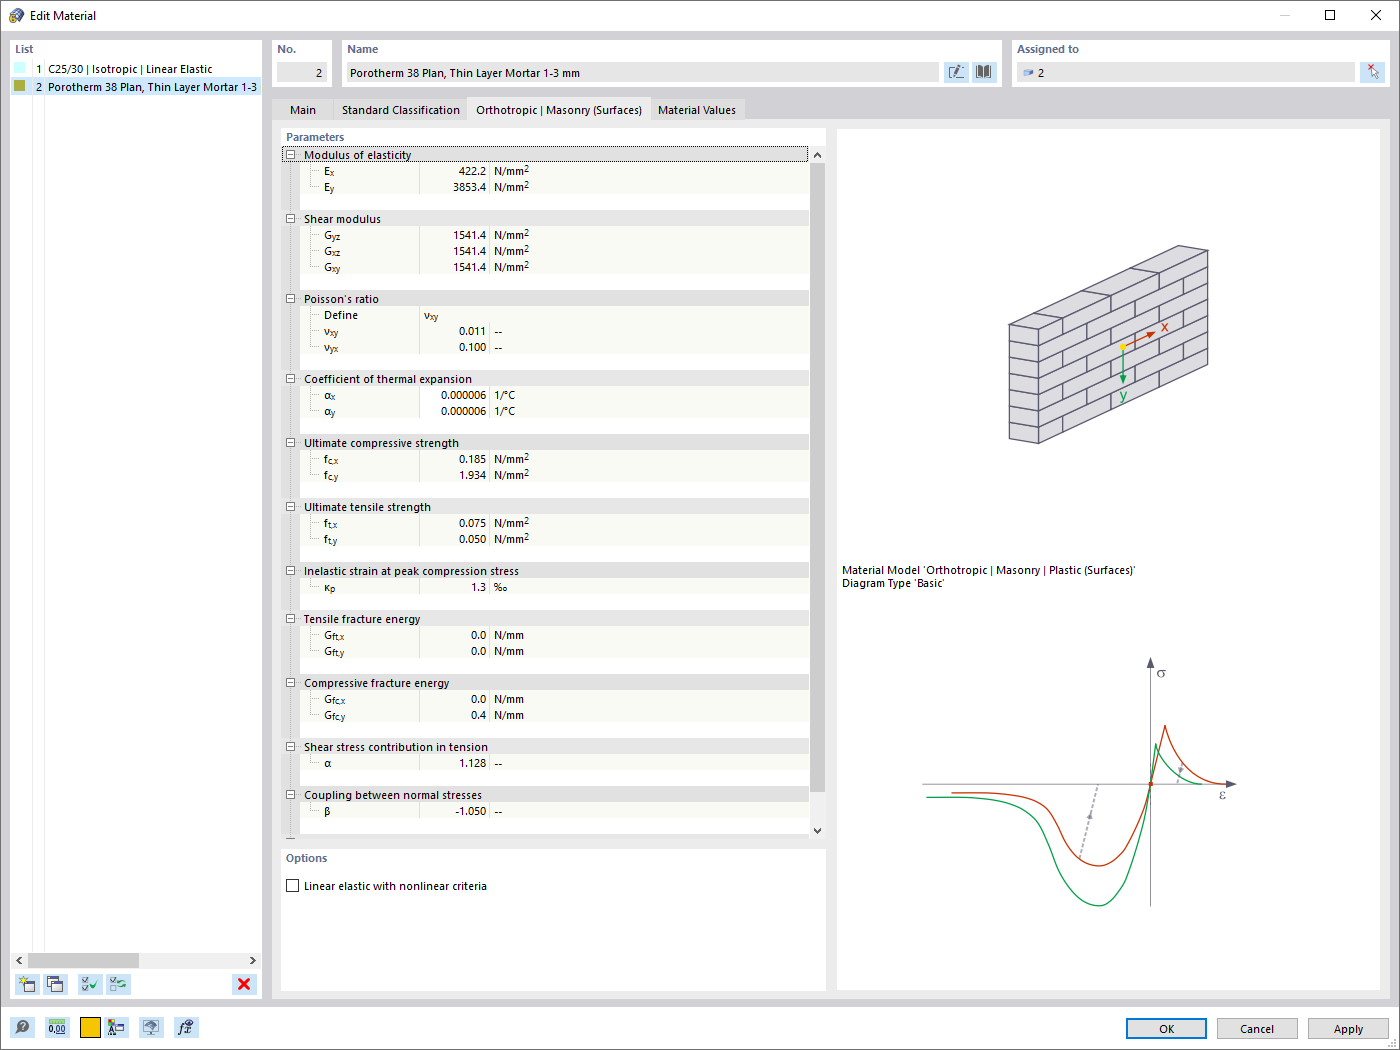Deselect assigned objects with cursor icon
This screenshot has width=1400, height=1050.
pos(1373,71)
